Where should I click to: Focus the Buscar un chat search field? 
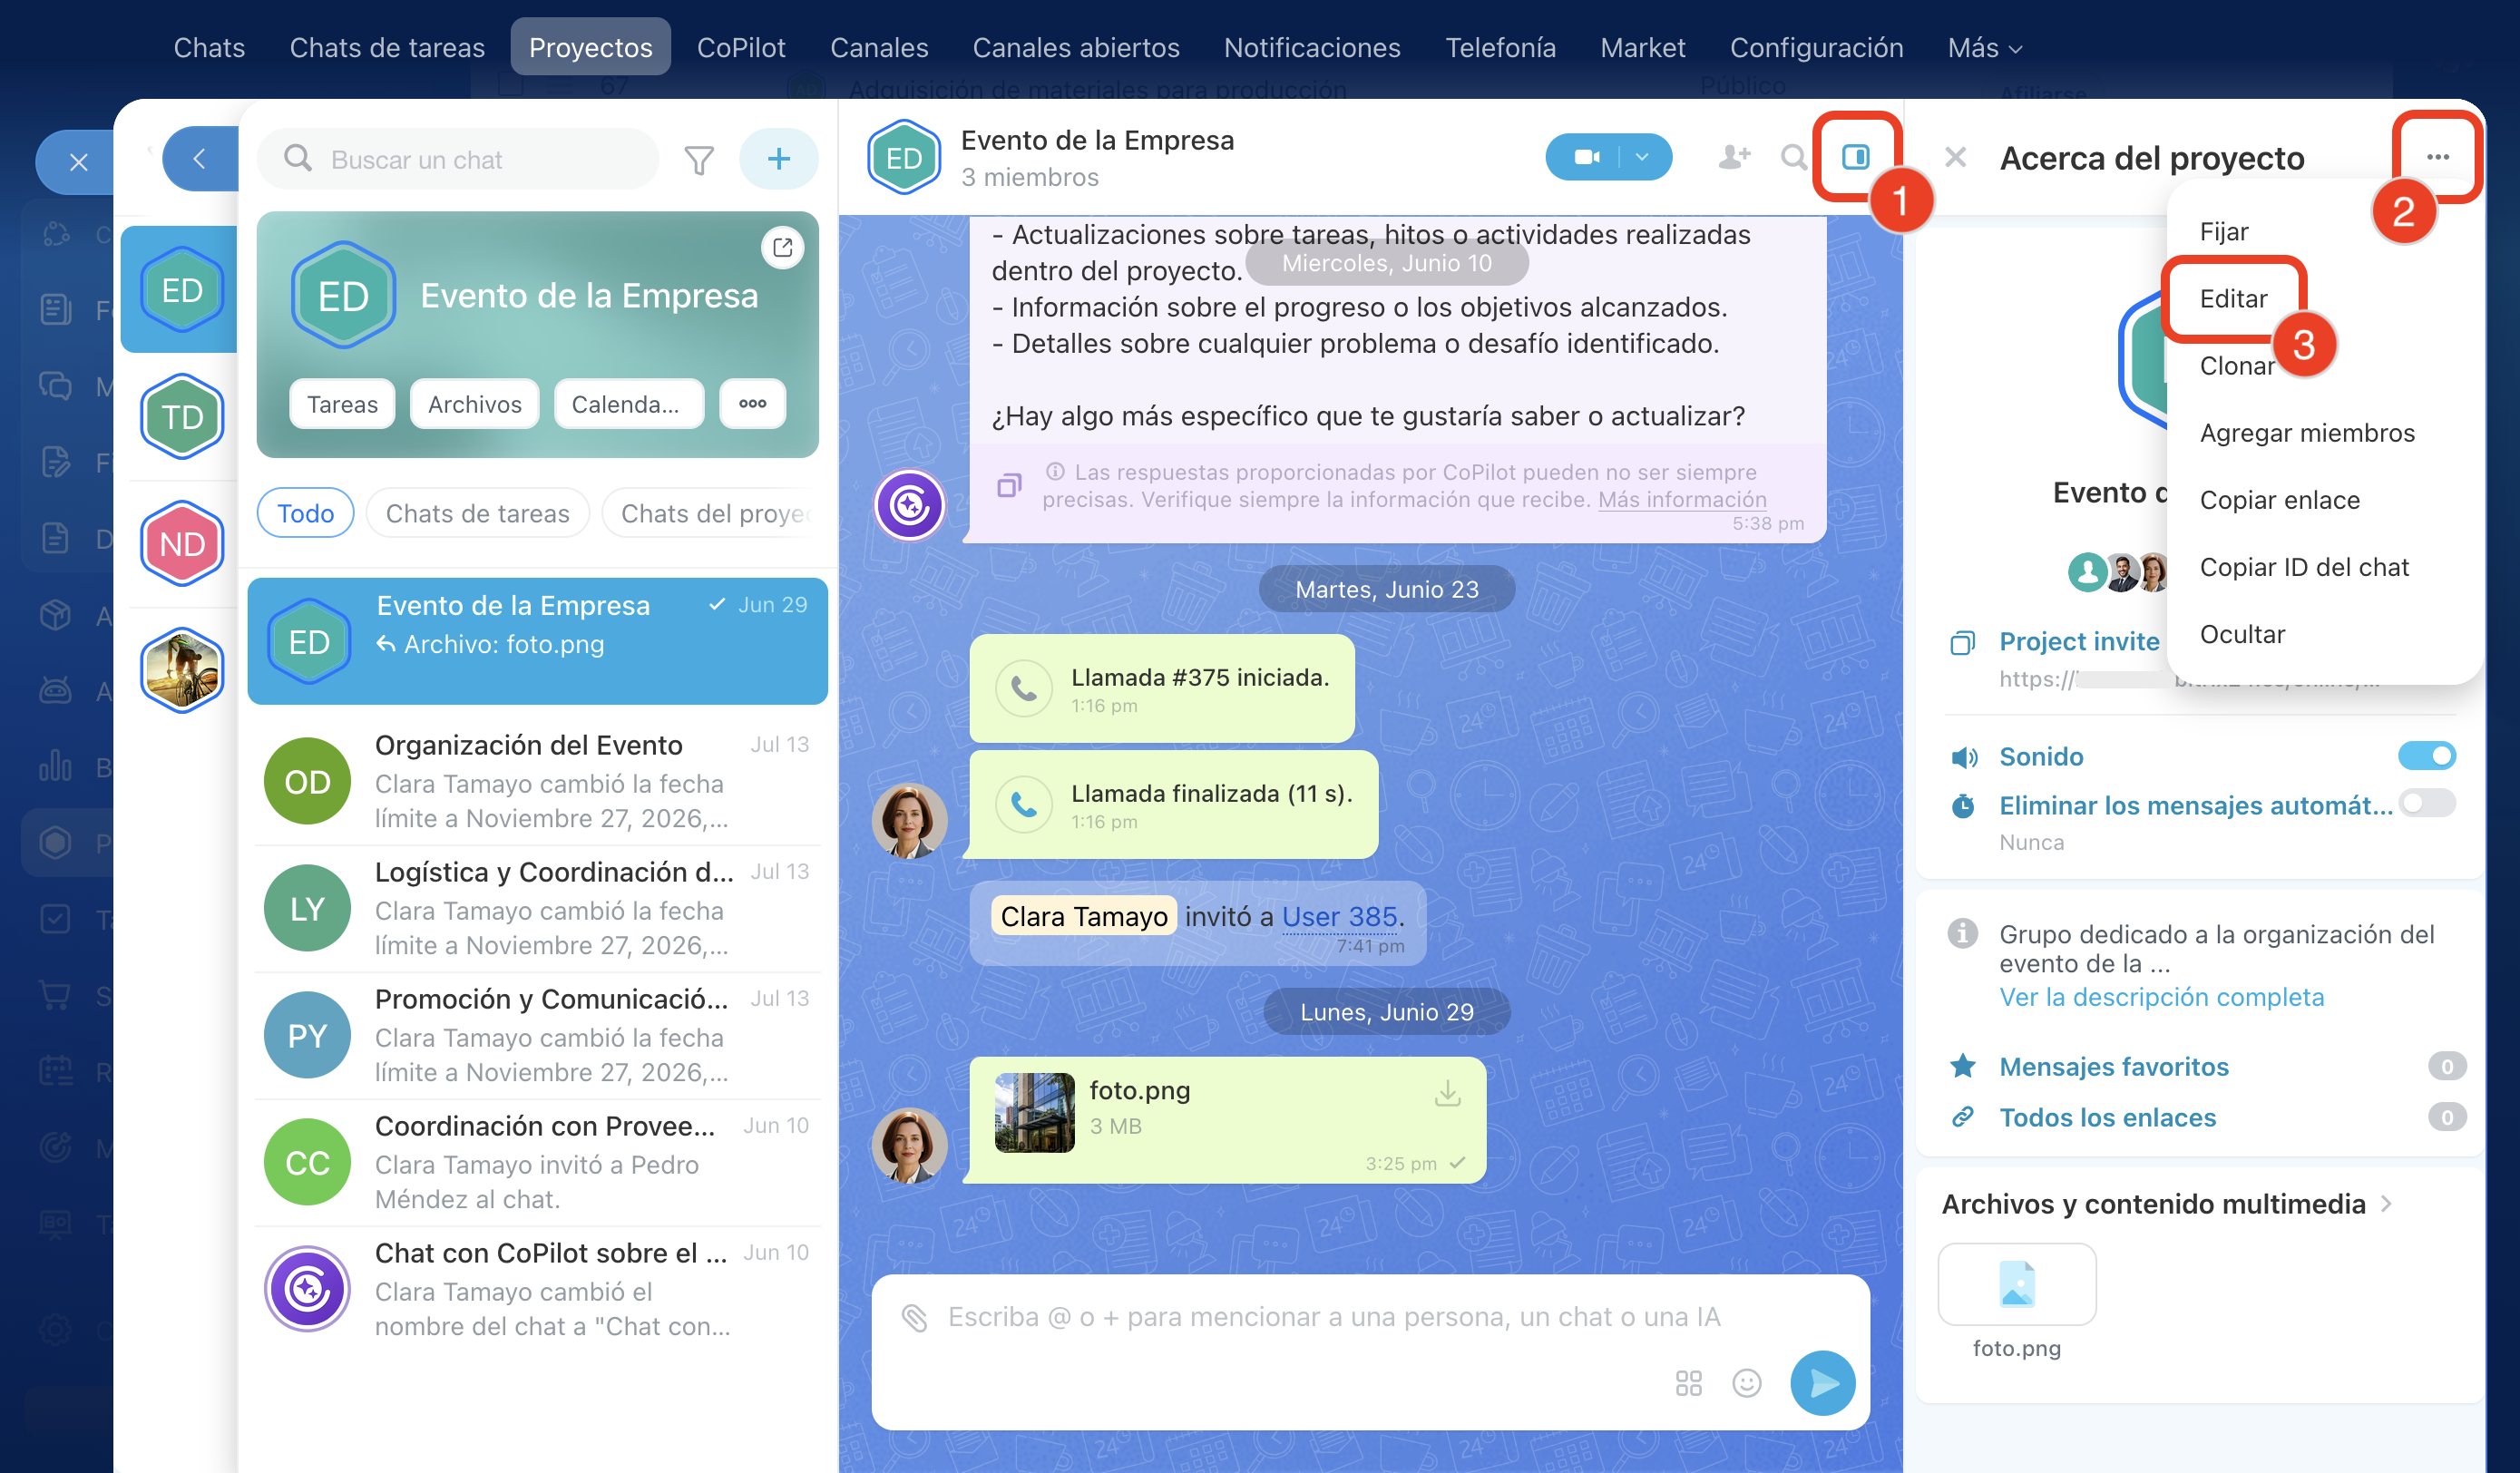[458, 159]
